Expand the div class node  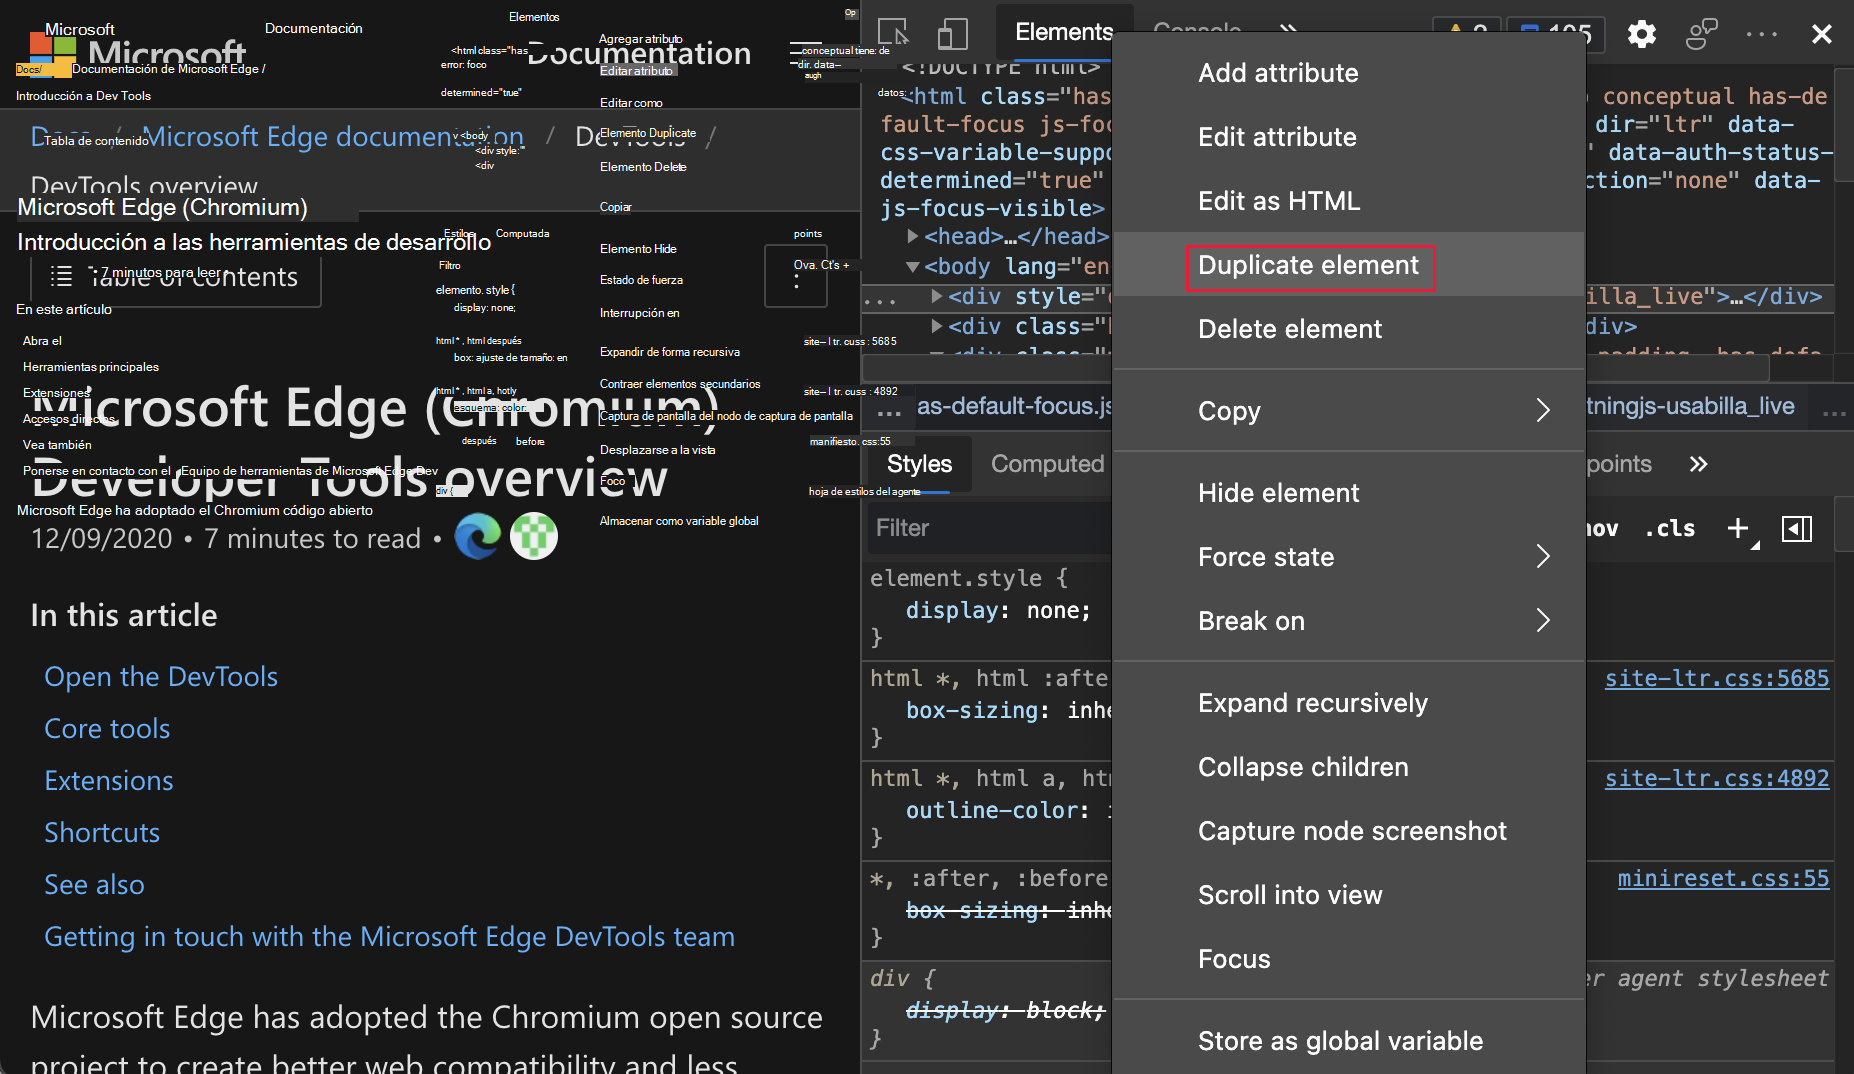point(936,327)
